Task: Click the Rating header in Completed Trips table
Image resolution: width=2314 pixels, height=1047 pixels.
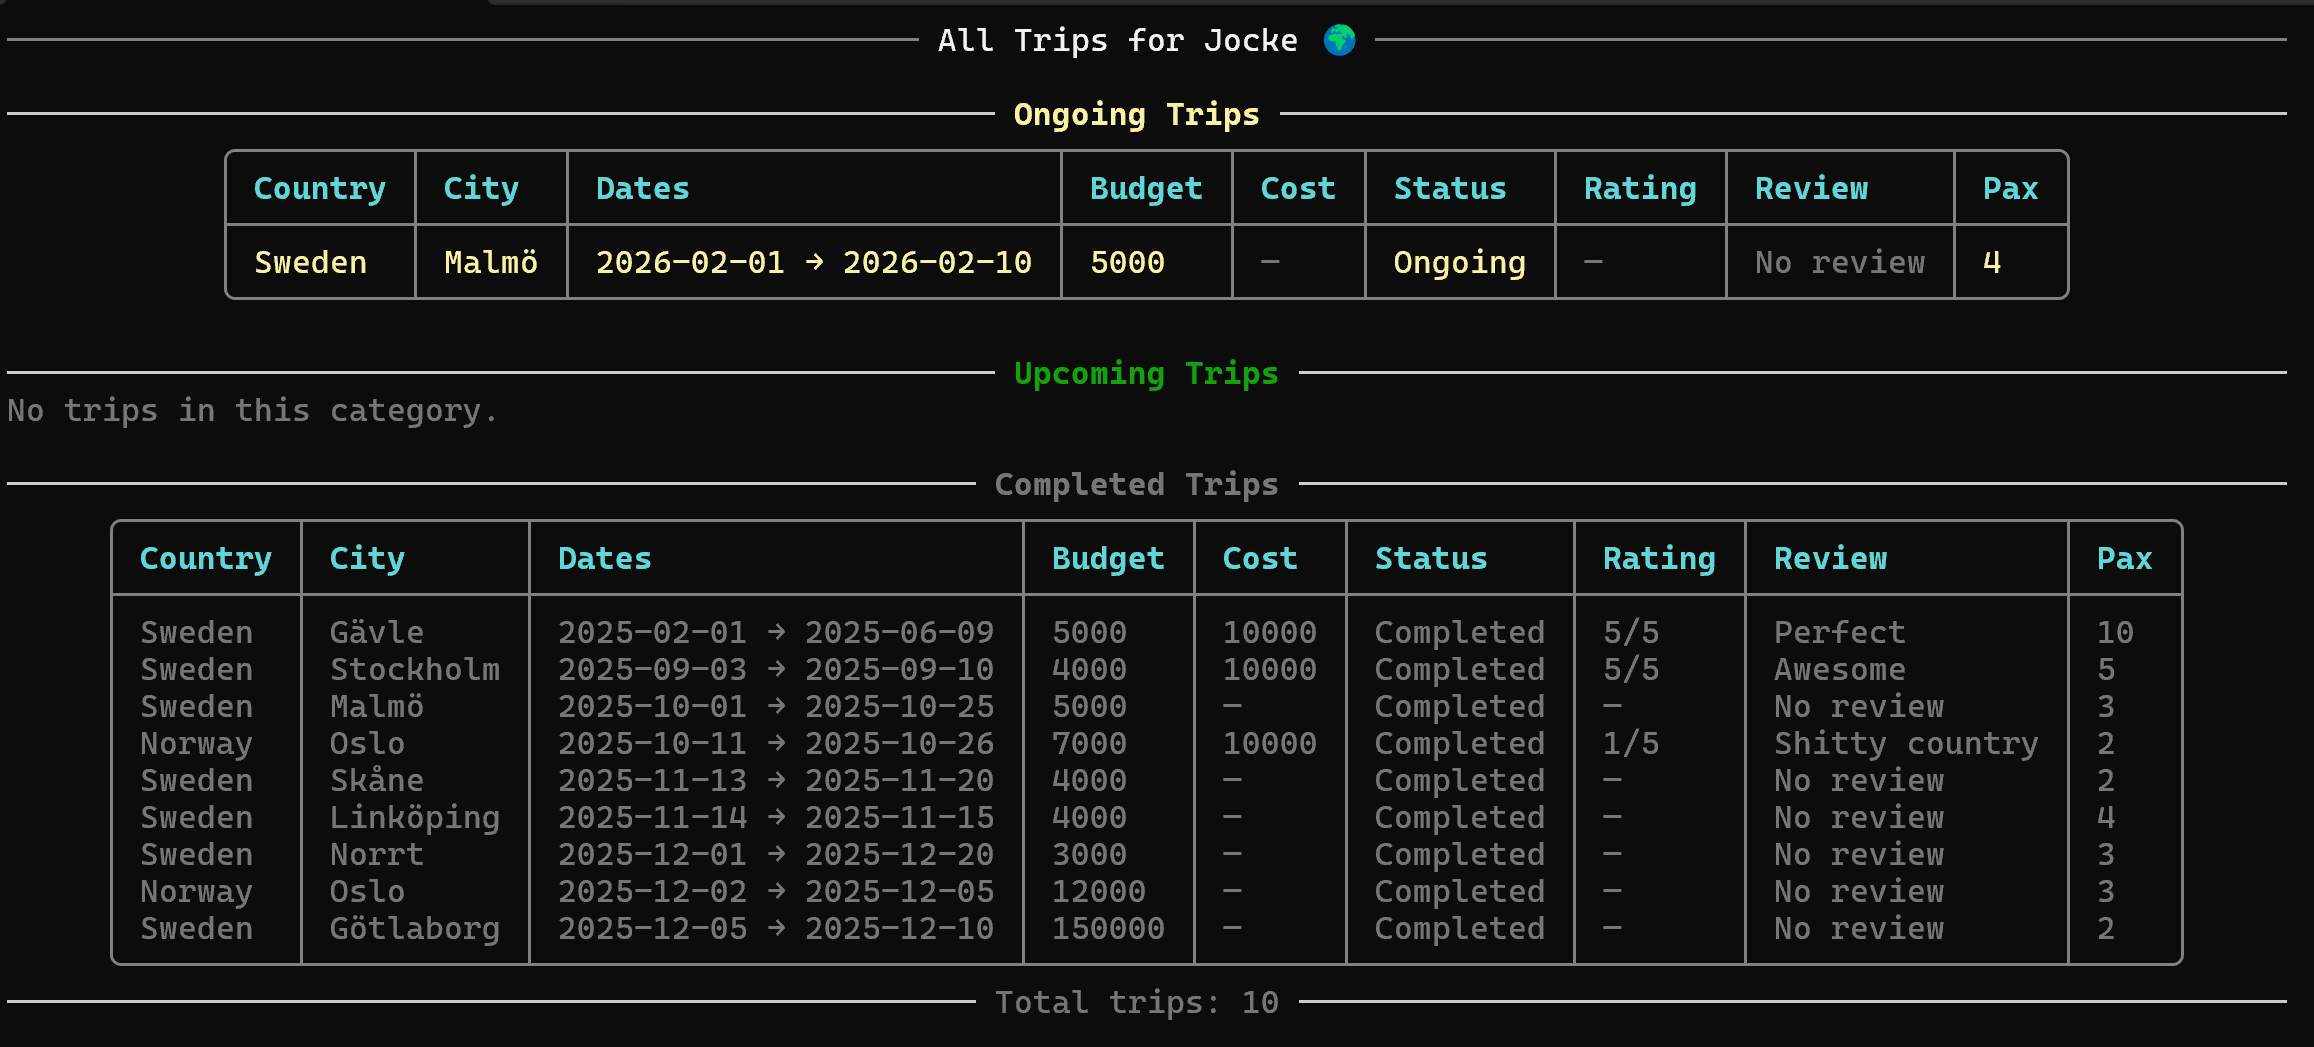Action: pyautogui.click(x=1658, y=558)
